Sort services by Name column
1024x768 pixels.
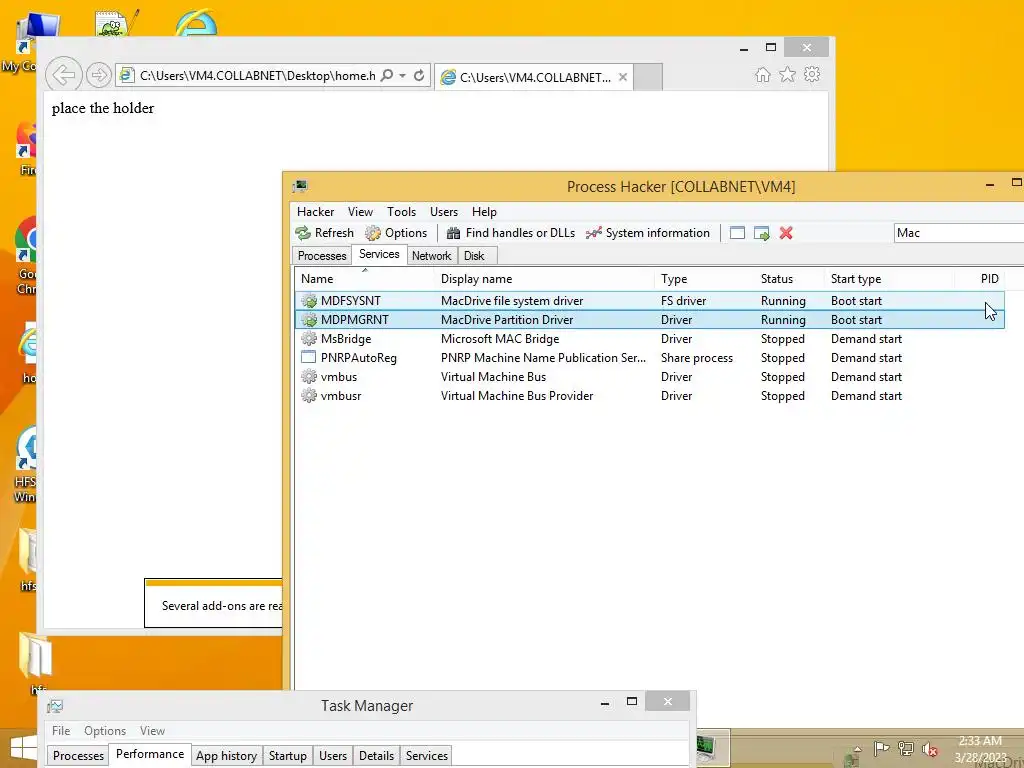coord(366,279)
